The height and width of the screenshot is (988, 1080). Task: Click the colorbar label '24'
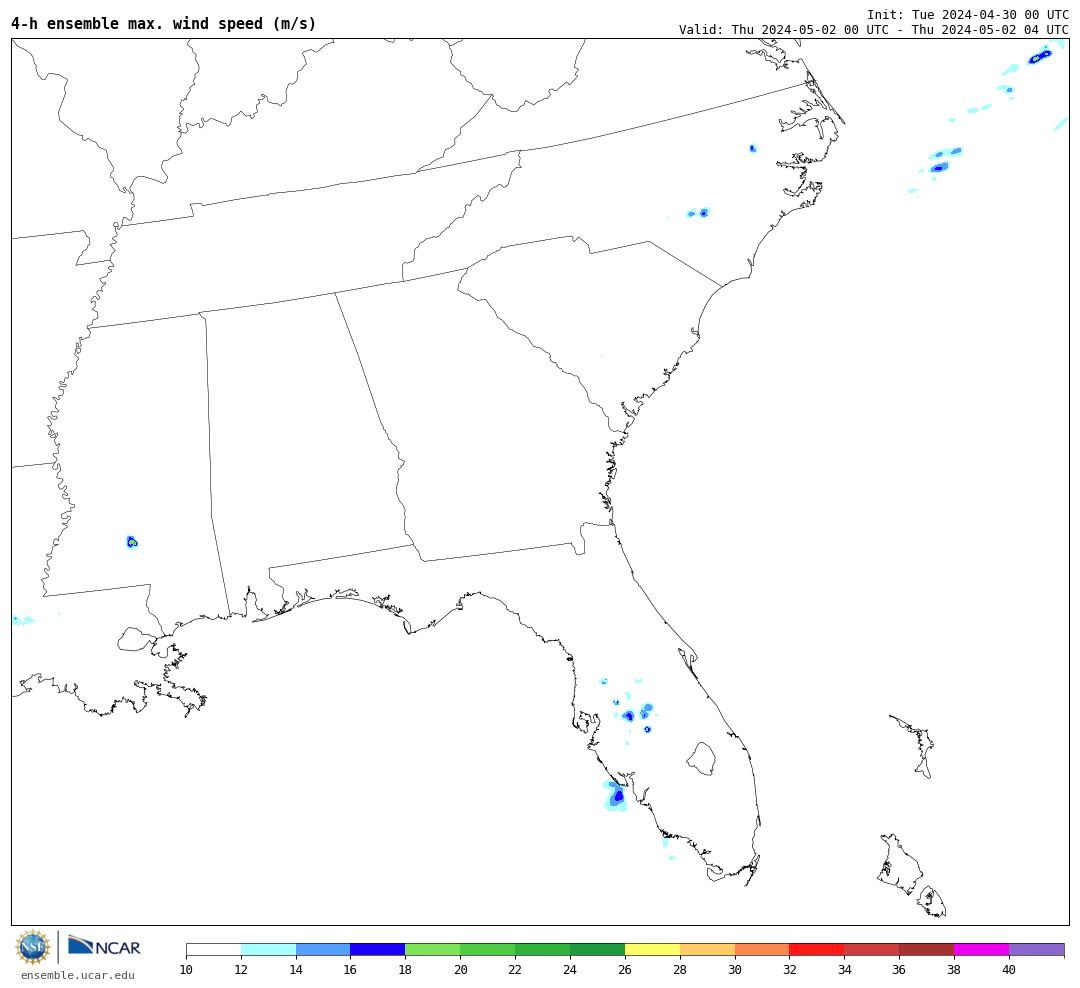pos(570,970)
